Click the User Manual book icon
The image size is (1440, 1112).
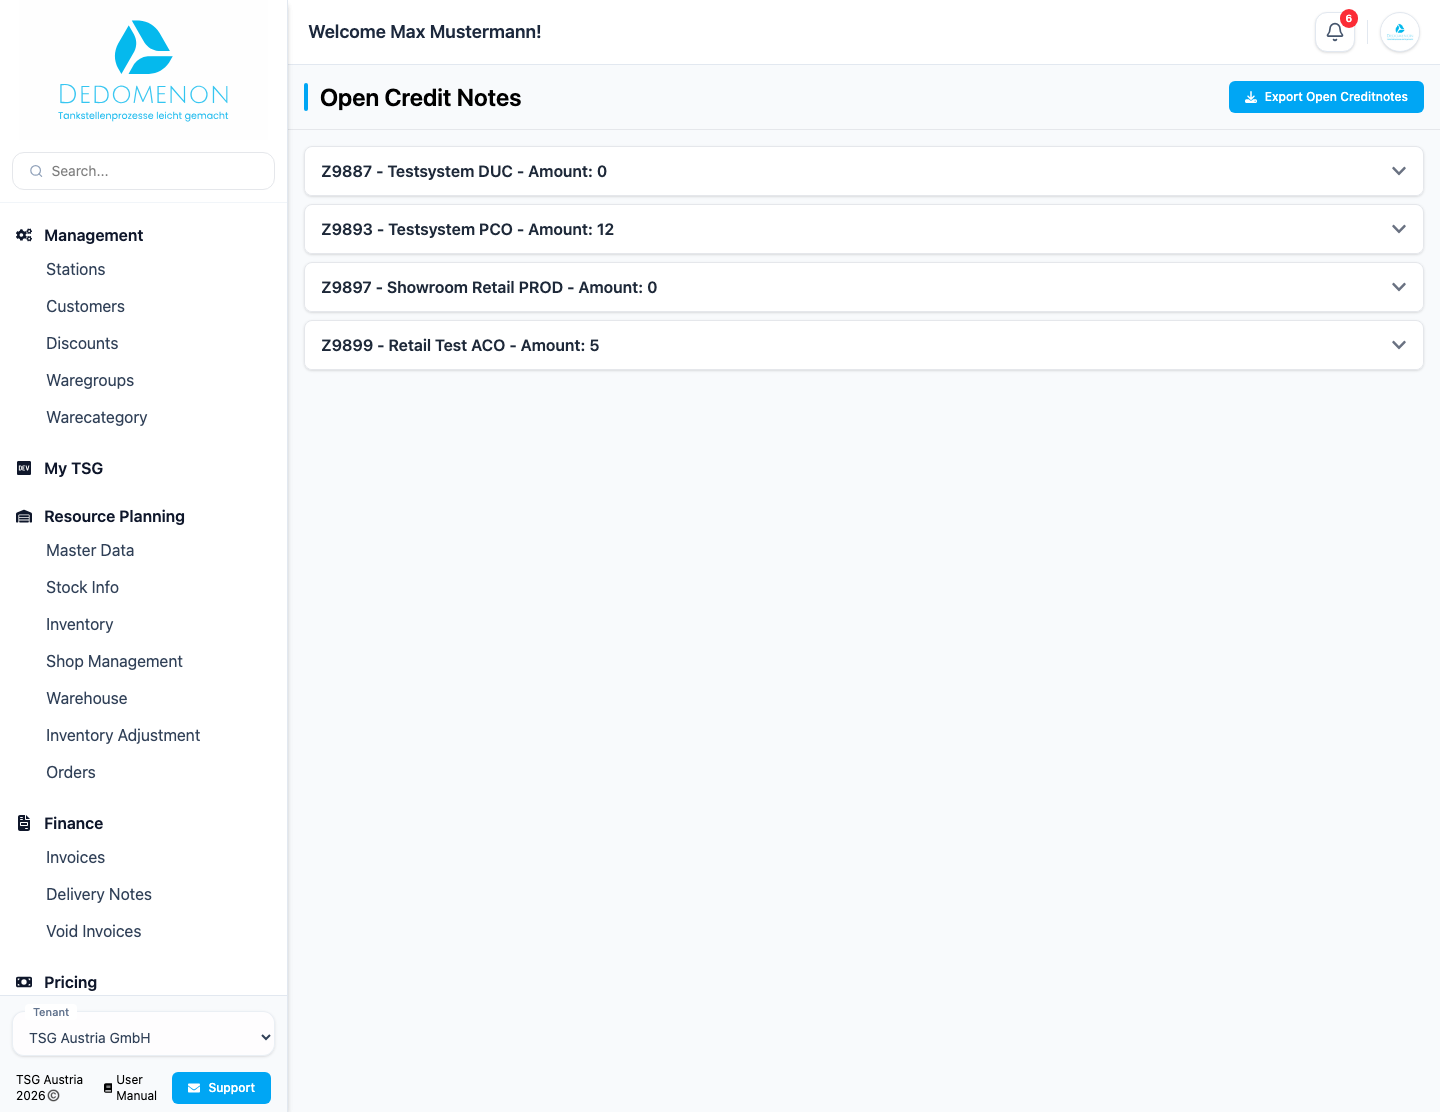click(x=108, y=1088)
